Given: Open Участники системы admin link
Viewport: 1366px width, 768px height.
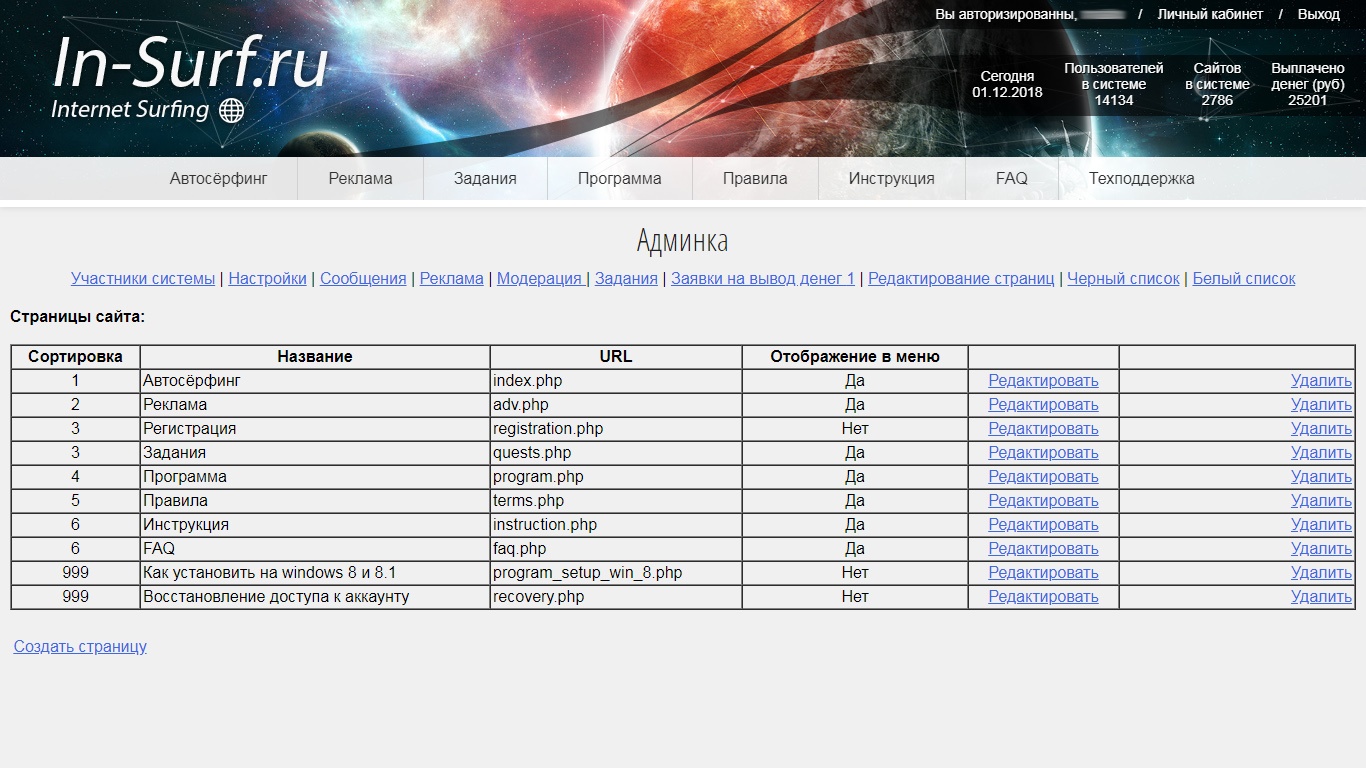Looking at the screenshot, I should (x=143, y=279).
